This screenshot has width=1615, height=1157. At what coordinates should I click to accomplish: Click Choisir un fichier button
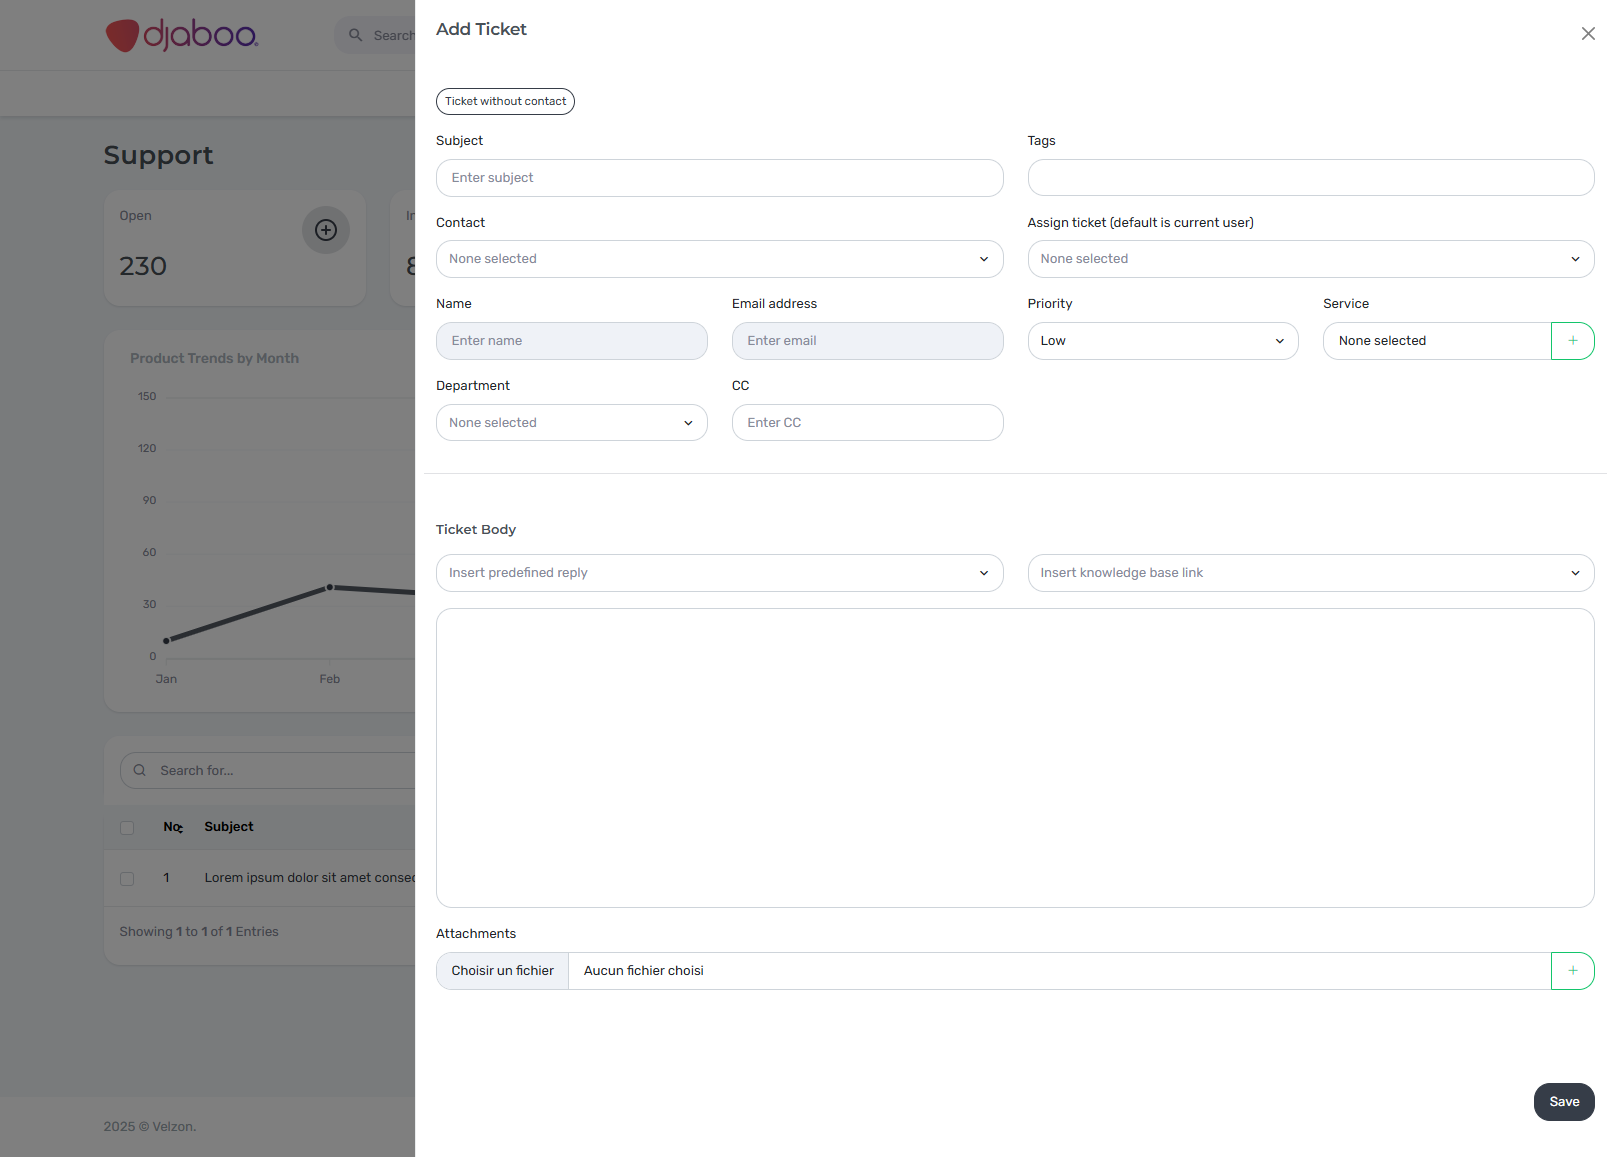pos(502,971)
